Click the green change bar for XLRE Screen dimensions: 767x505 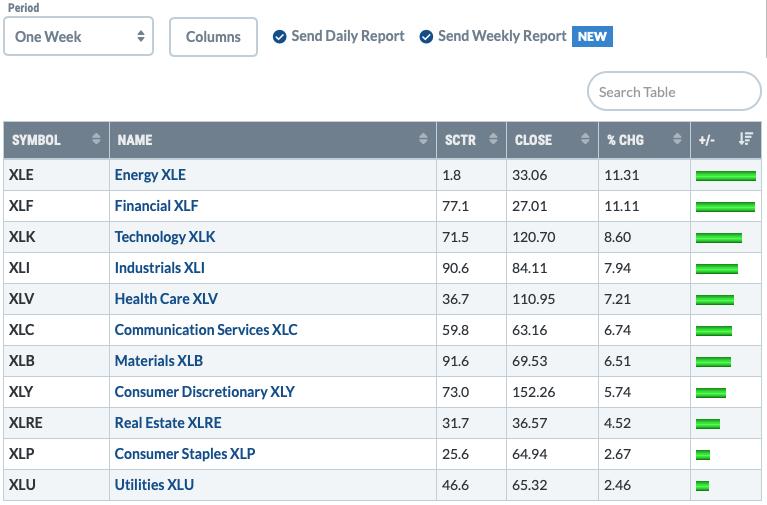(x=708, y=424)
